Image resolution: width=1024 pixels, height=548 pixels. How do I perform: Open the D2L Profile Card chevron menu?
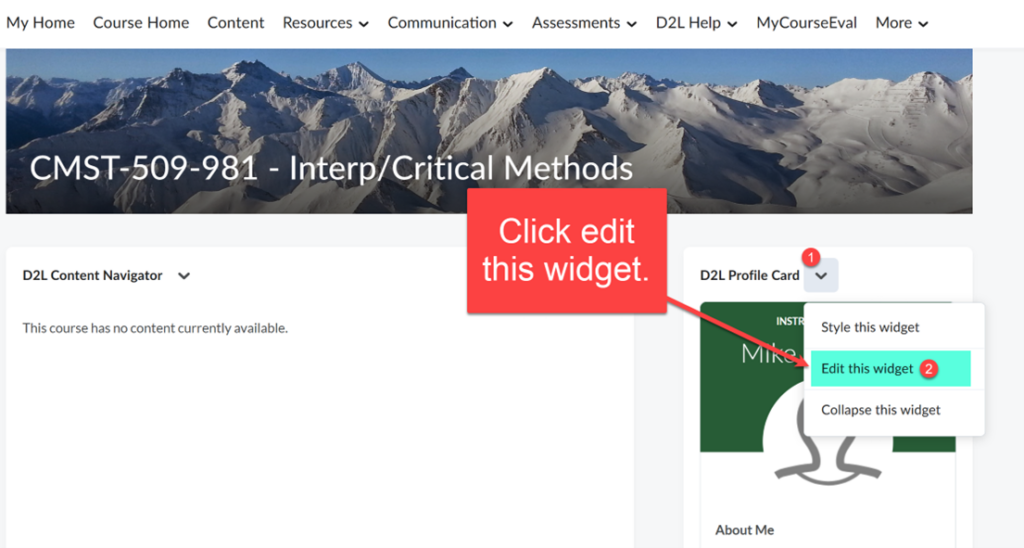pyautogui.click(x=821, y=276)
